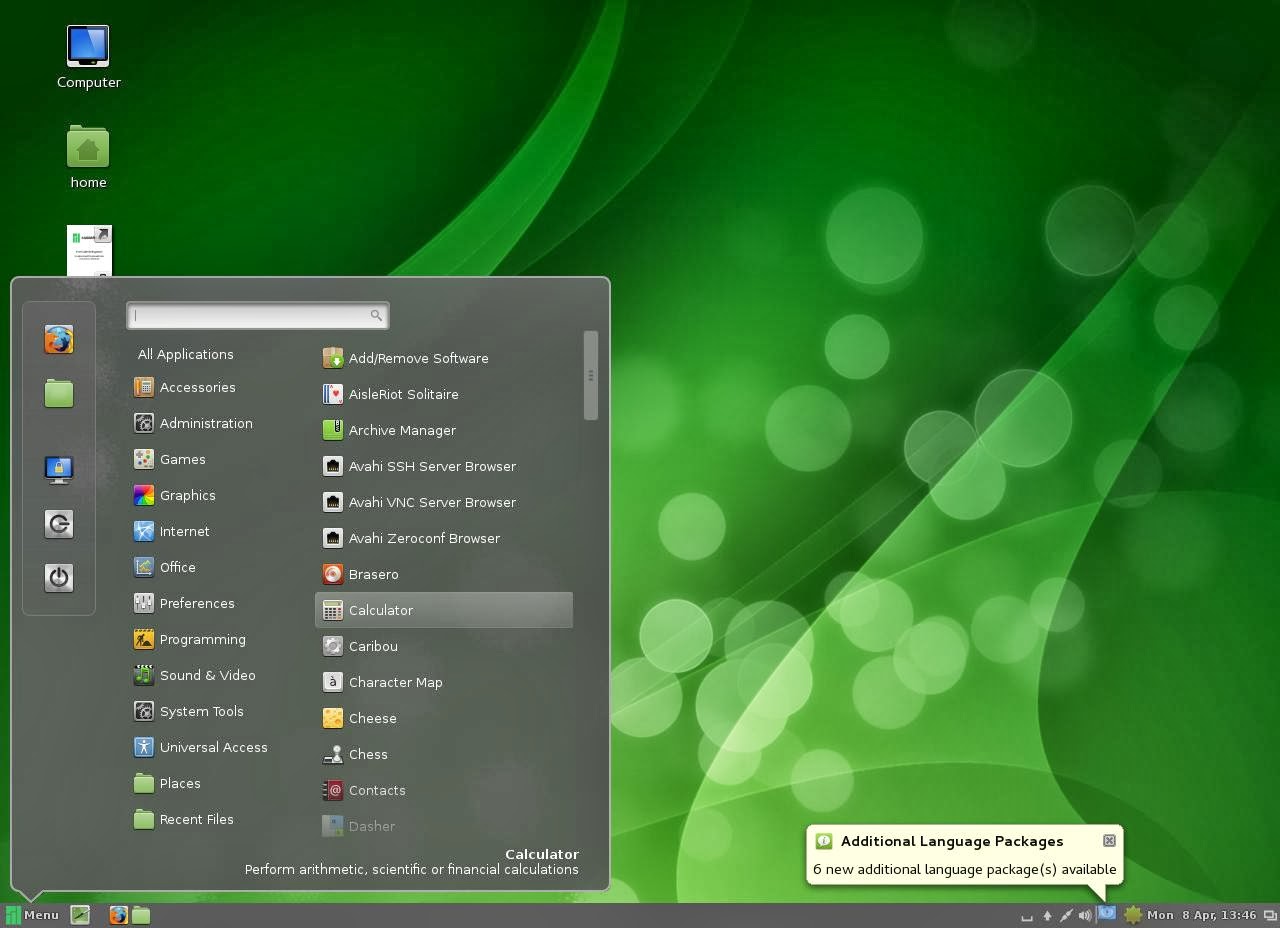The image size is (1280, 928).
Task: Launch Firefox from the menu favorites
Action: click(x=59, y=339)
